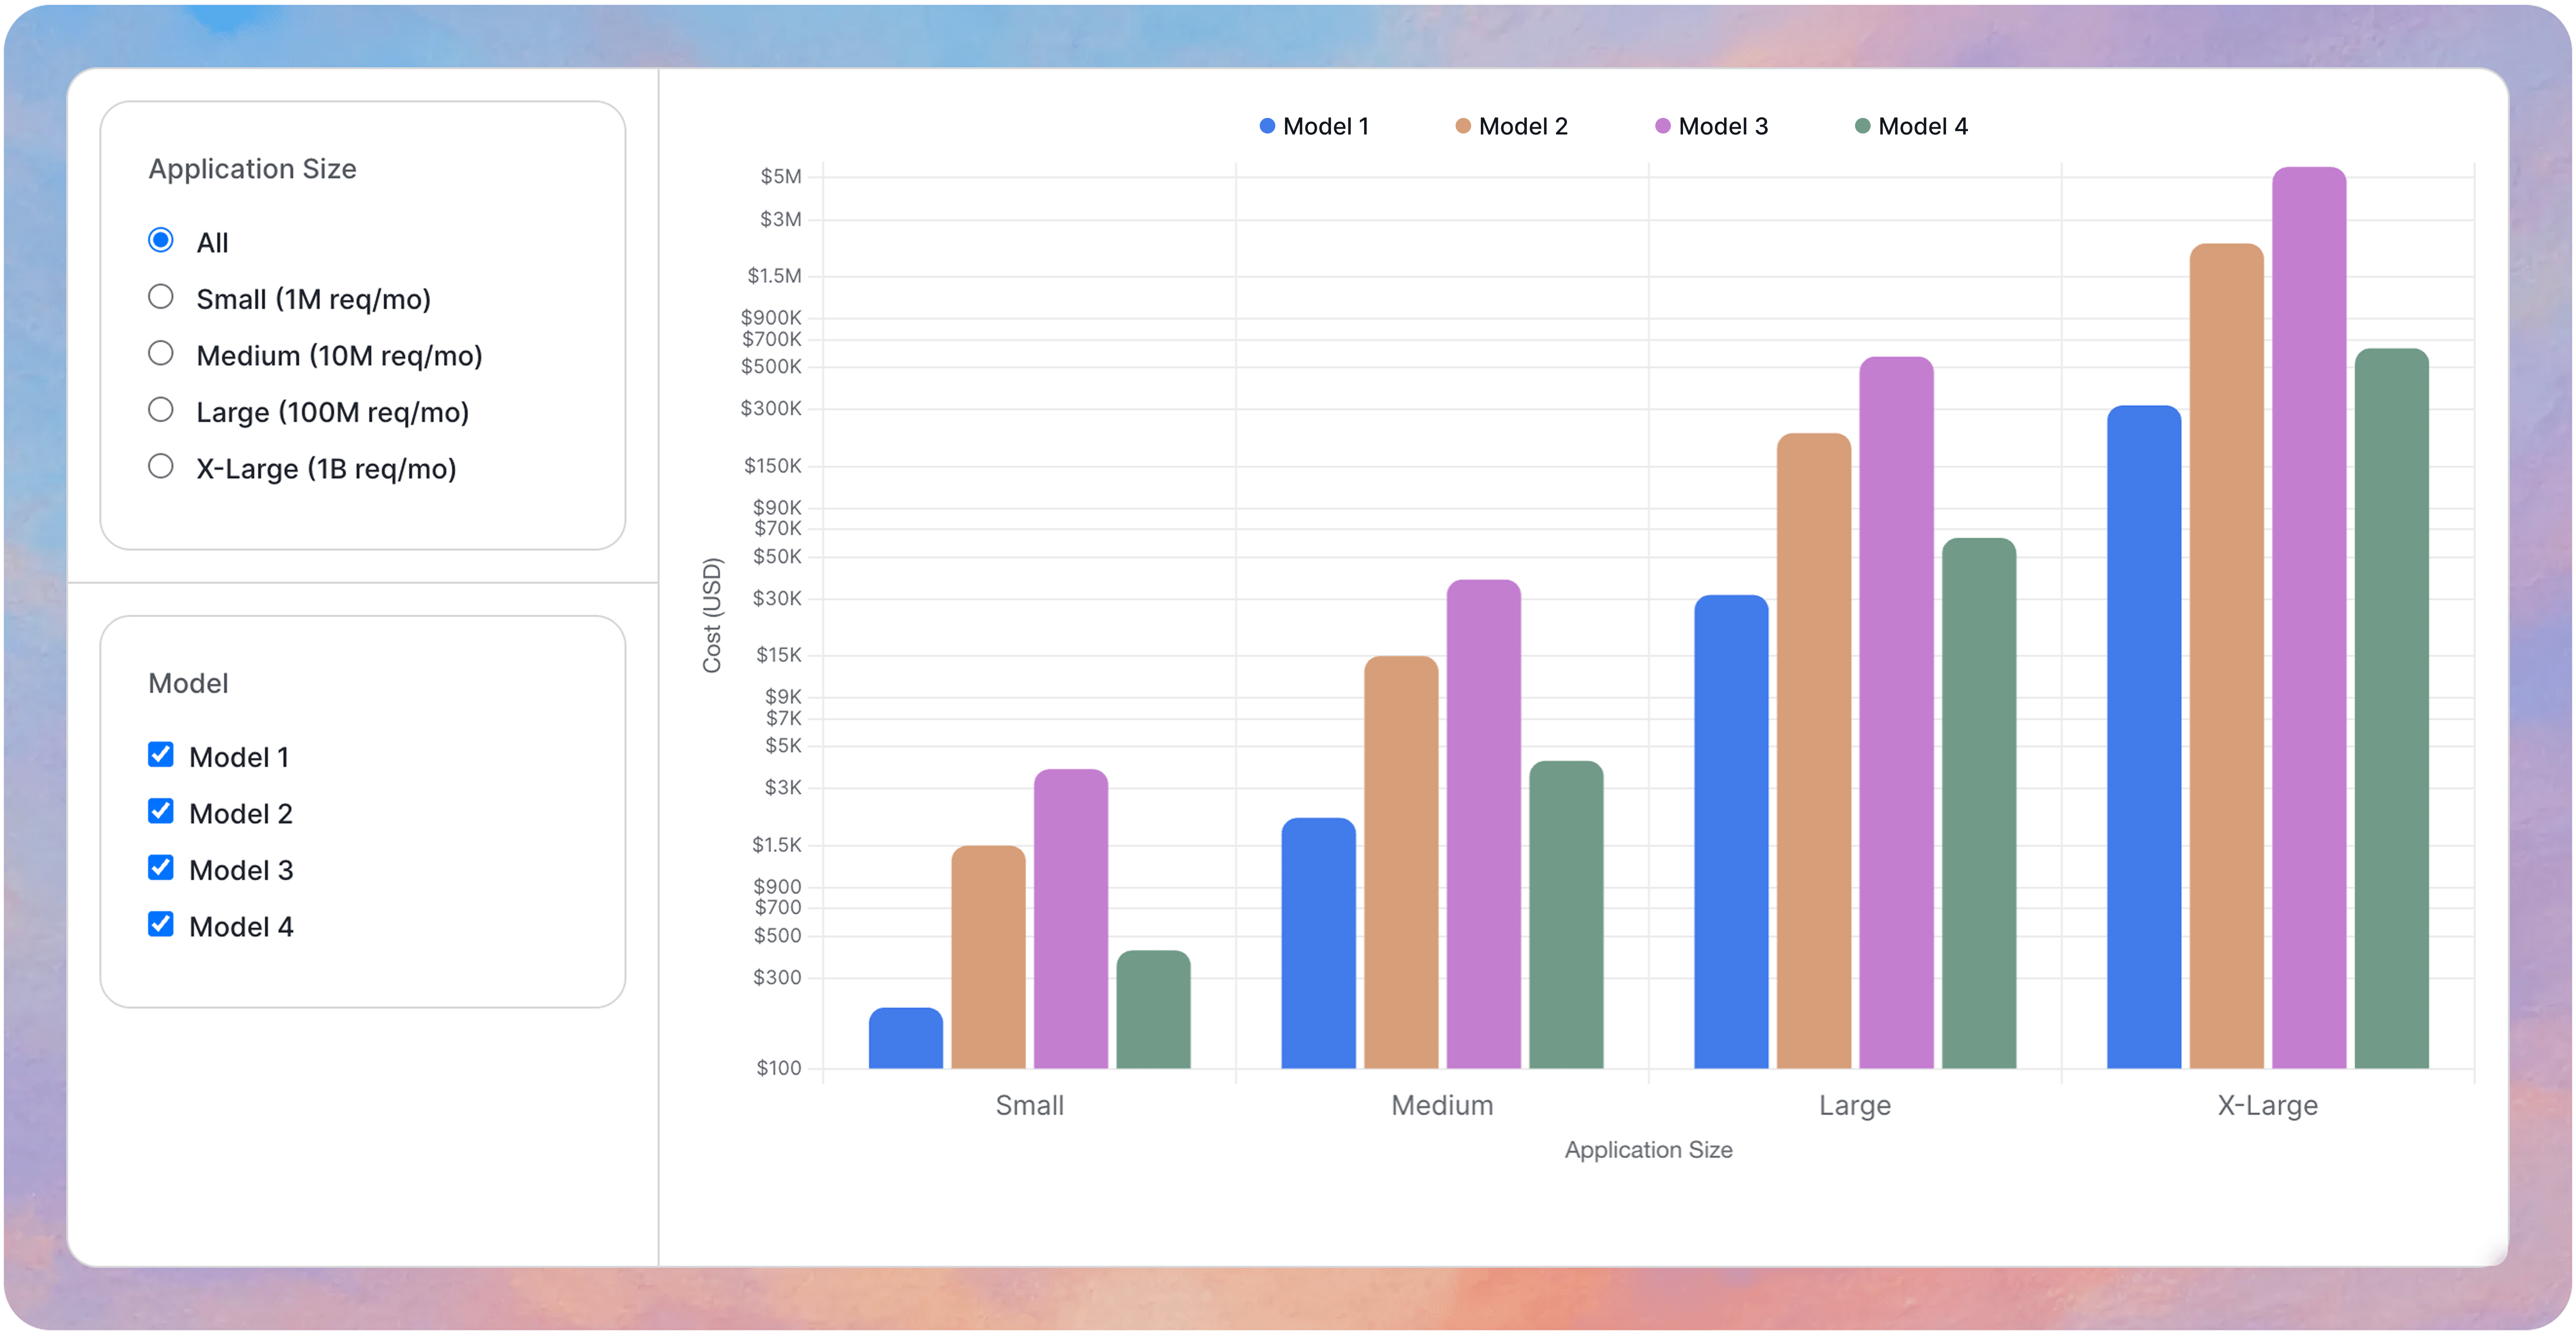The width and height of the screenshot is (2576, 1337).
Task: Click Model 4 green legend marker
Action: (1862, 126)
